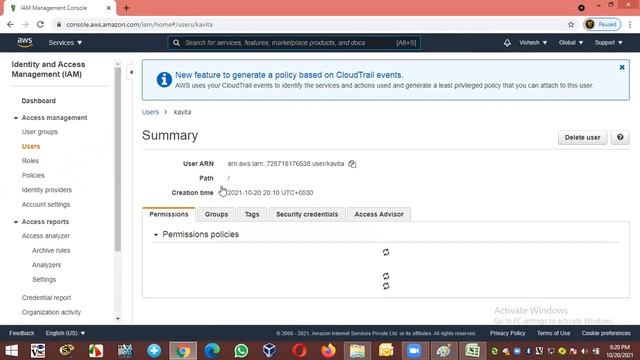Image resolution: width=640 pixels, height=360 pixels.
Task: Open the Global region dropdown
Action: click(571, 42)
